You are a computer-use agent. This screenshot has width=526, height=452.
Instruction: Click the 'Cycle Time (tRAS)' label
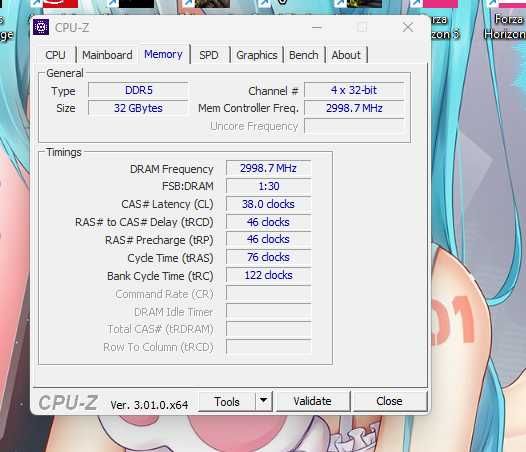(170, 258)
